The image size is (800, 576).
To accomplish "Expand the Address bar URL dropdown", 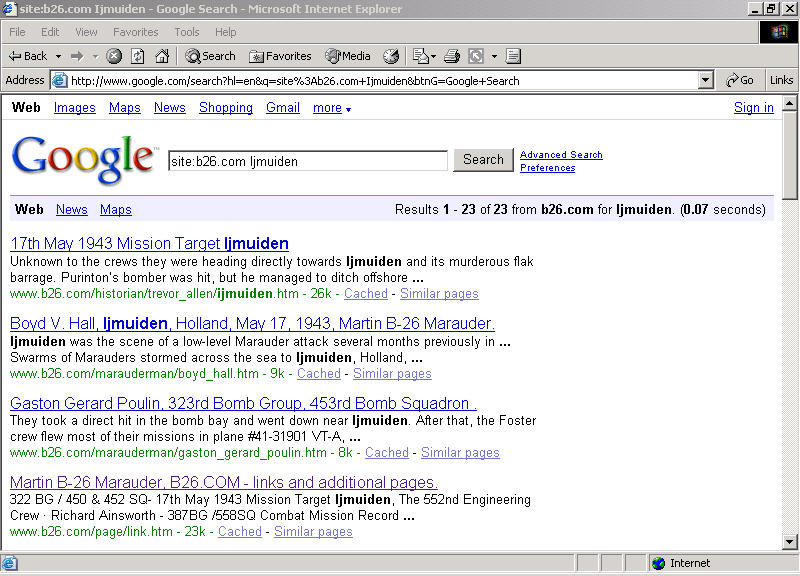I will [706, 80].
